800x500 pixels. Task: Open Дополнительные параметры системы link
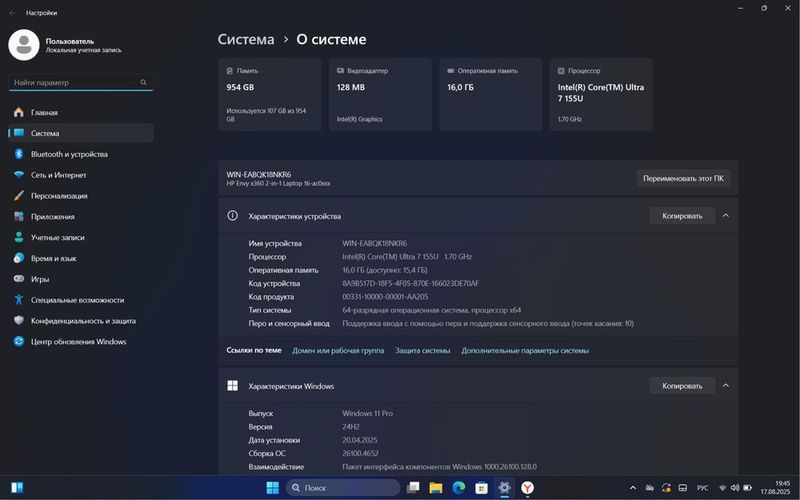coord(525,351)
